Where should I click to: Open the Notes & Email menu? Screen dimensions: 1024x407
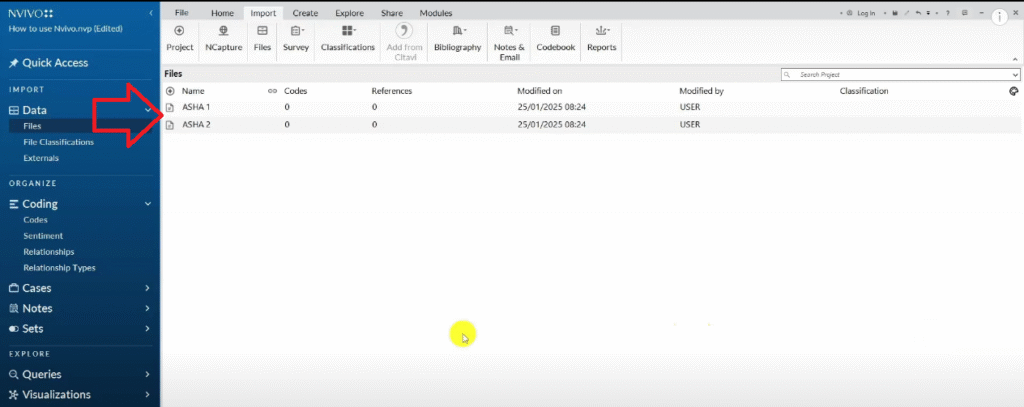(x=509, y=43)
